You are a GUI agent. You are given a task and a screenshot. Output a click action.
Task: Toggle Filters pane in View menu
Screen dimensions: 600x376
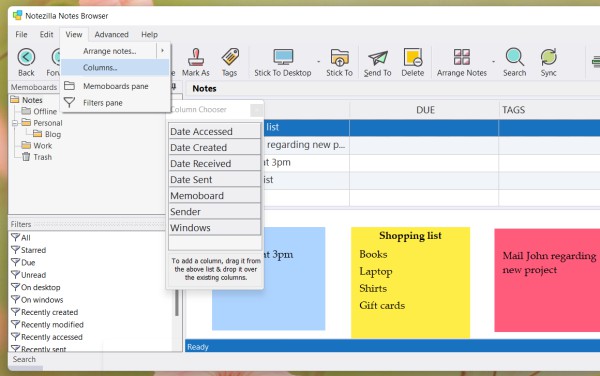point(115,103)
